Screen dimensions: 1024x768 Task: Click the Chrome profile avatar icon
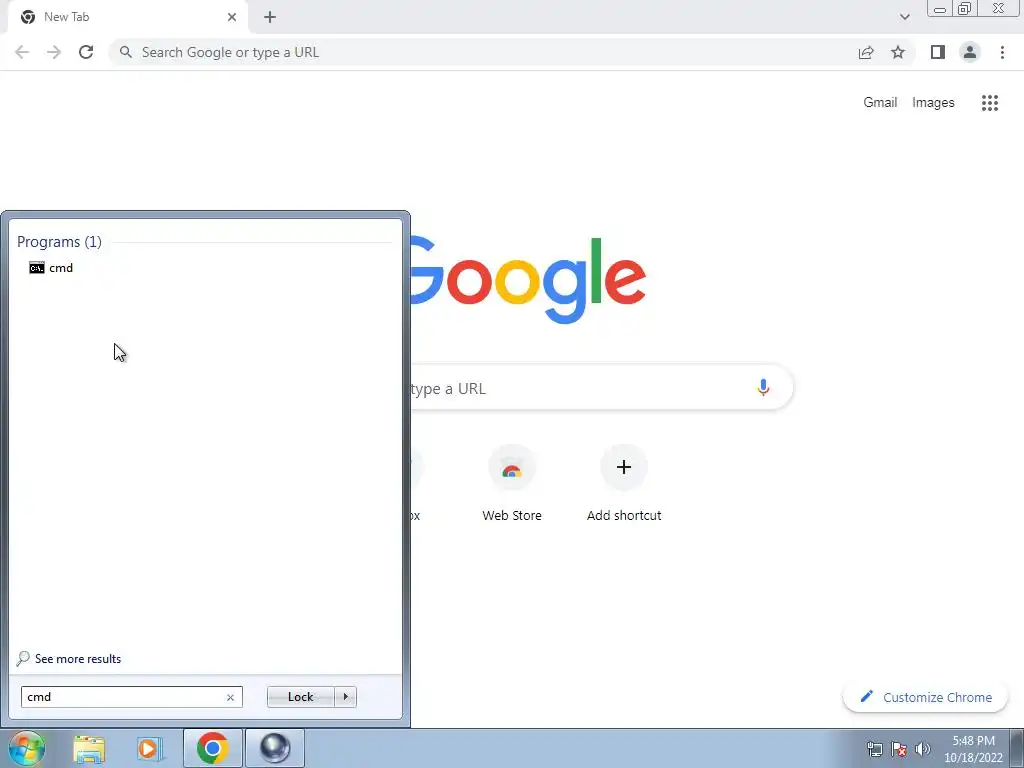(970, 52)
